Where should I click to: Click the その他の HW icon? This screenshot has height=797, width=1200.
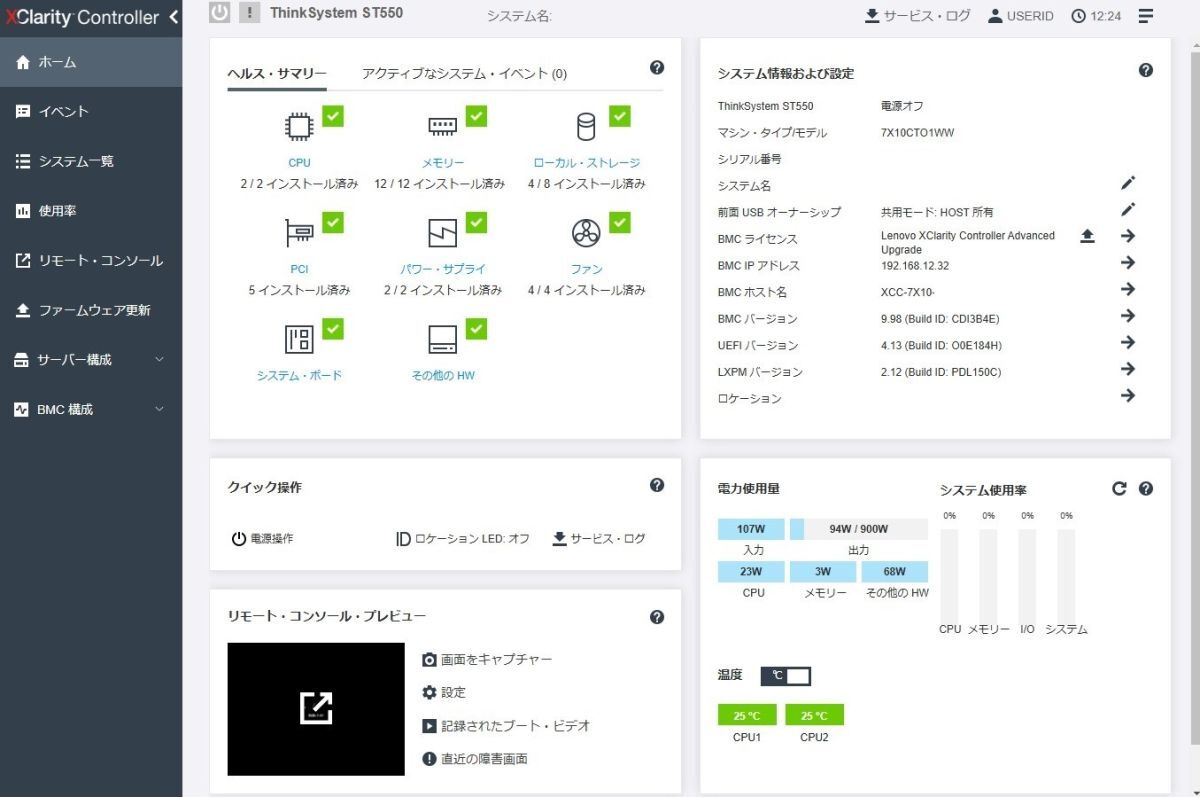[442, 339]
